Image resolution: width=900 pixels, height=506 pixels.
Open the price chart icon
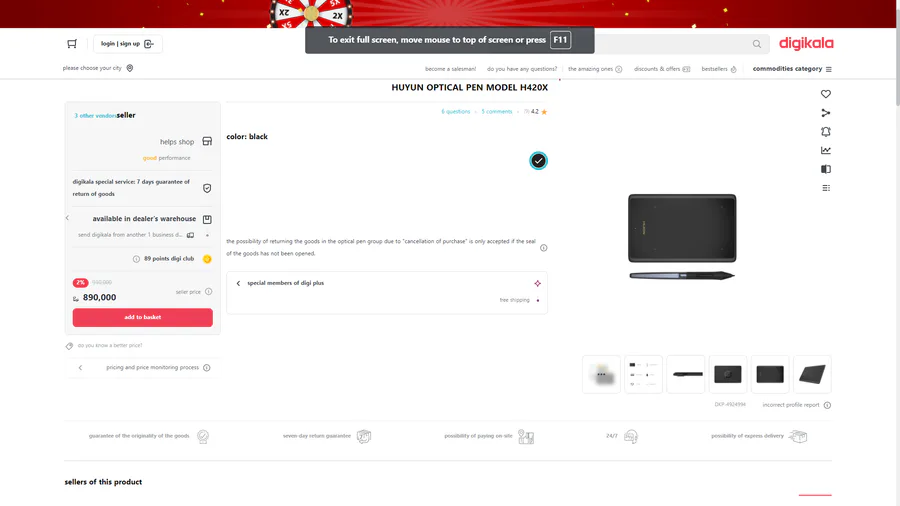pyautogui.click(x=825, y=150)
